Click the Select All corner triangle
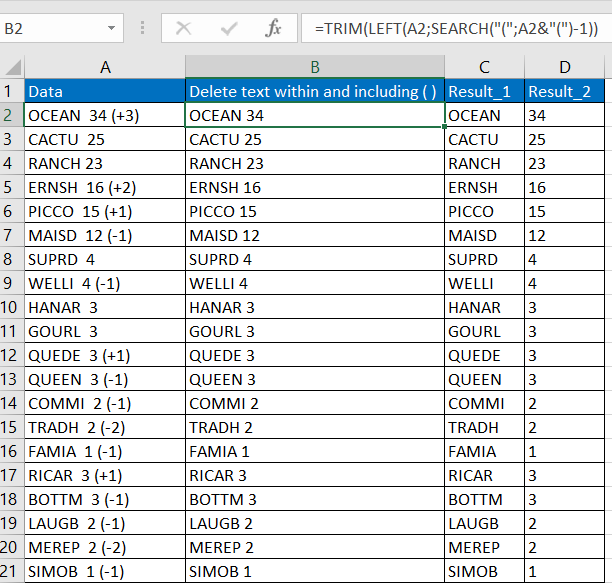 tap(12, 67)
